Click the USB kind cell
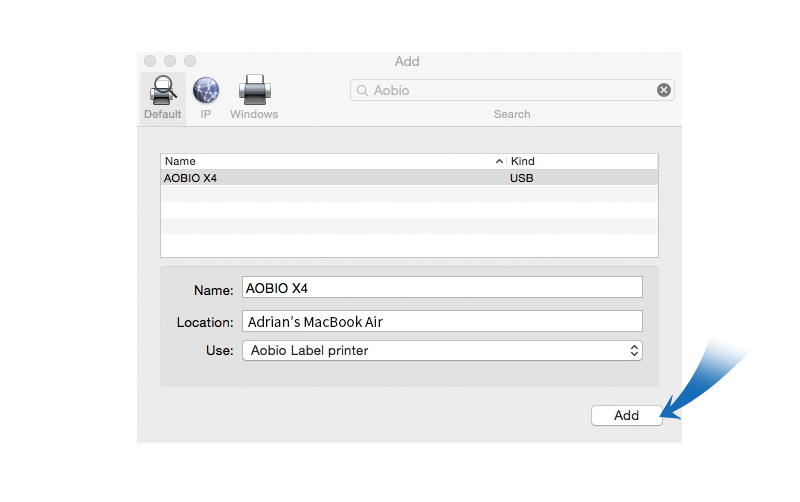This screenshot has height=502, width=800. 521,178
